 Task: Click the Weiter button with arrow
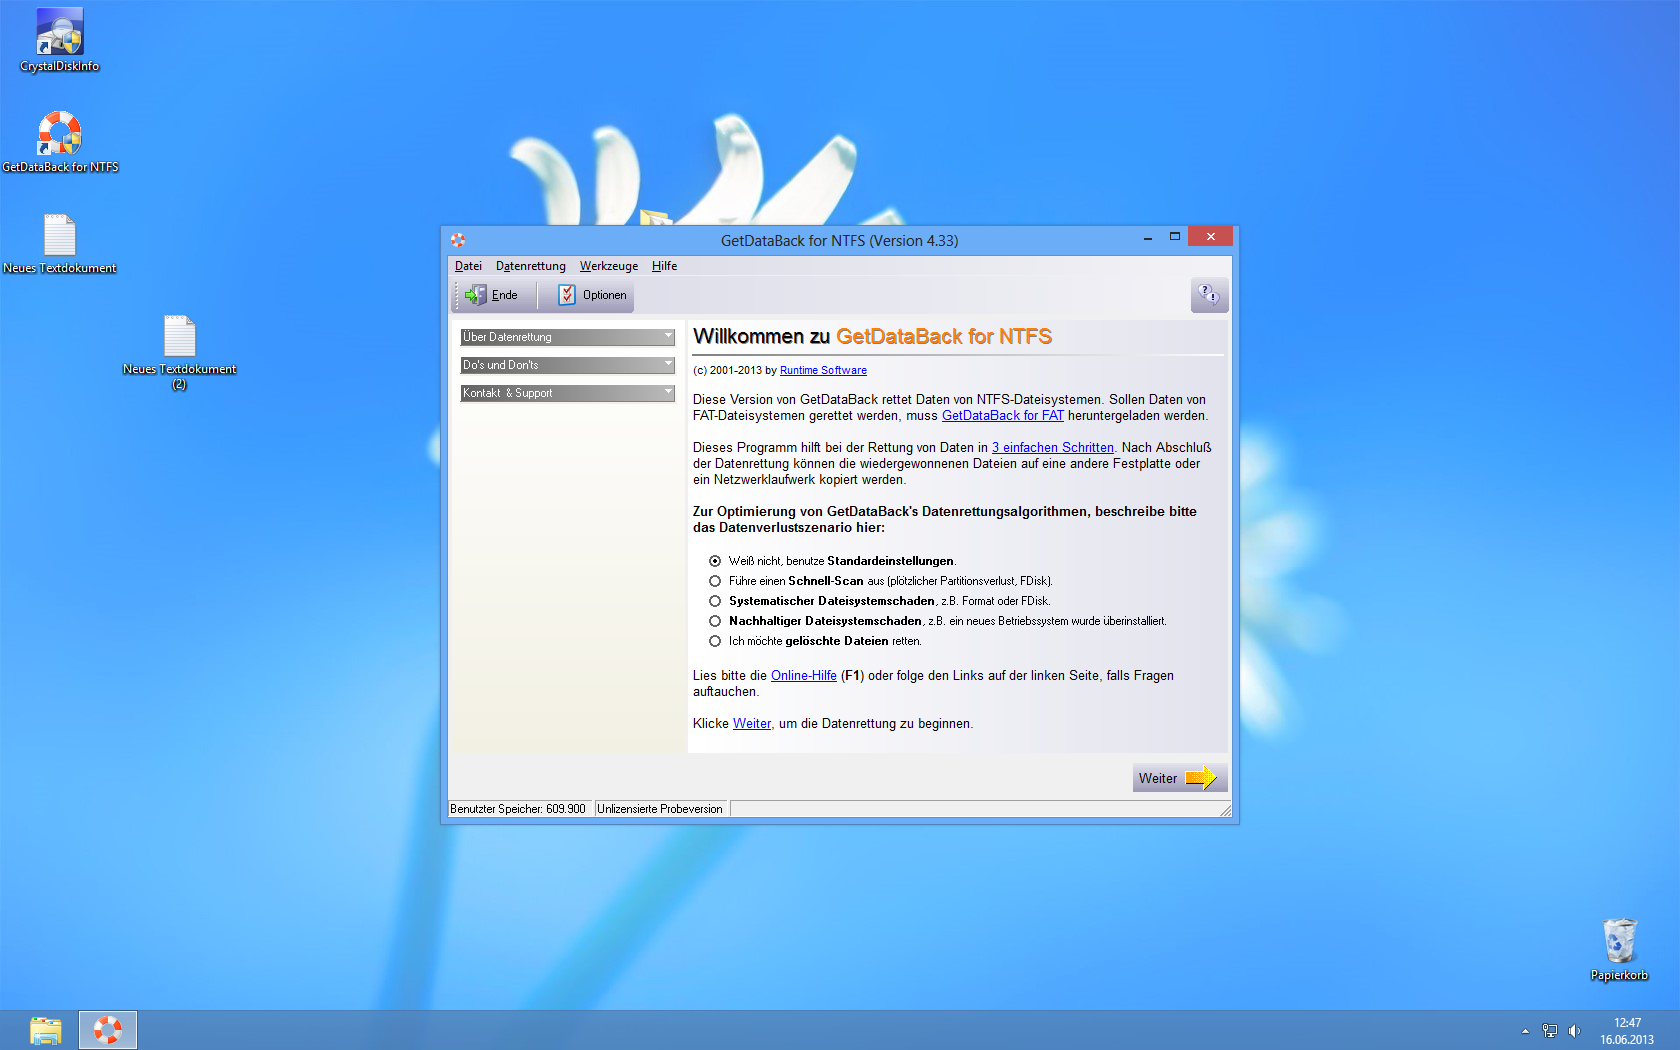[1179, 778]
